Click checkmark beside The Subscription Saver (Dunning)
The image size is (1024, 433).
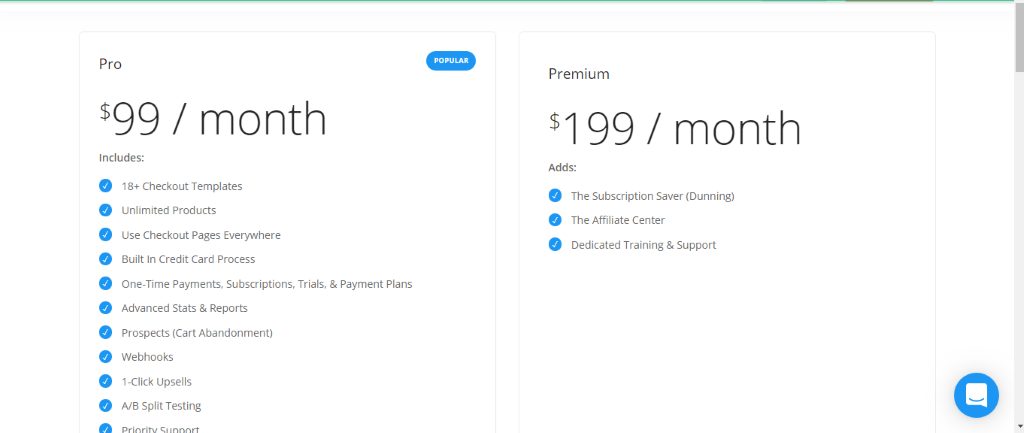click(x=555, y=195)
